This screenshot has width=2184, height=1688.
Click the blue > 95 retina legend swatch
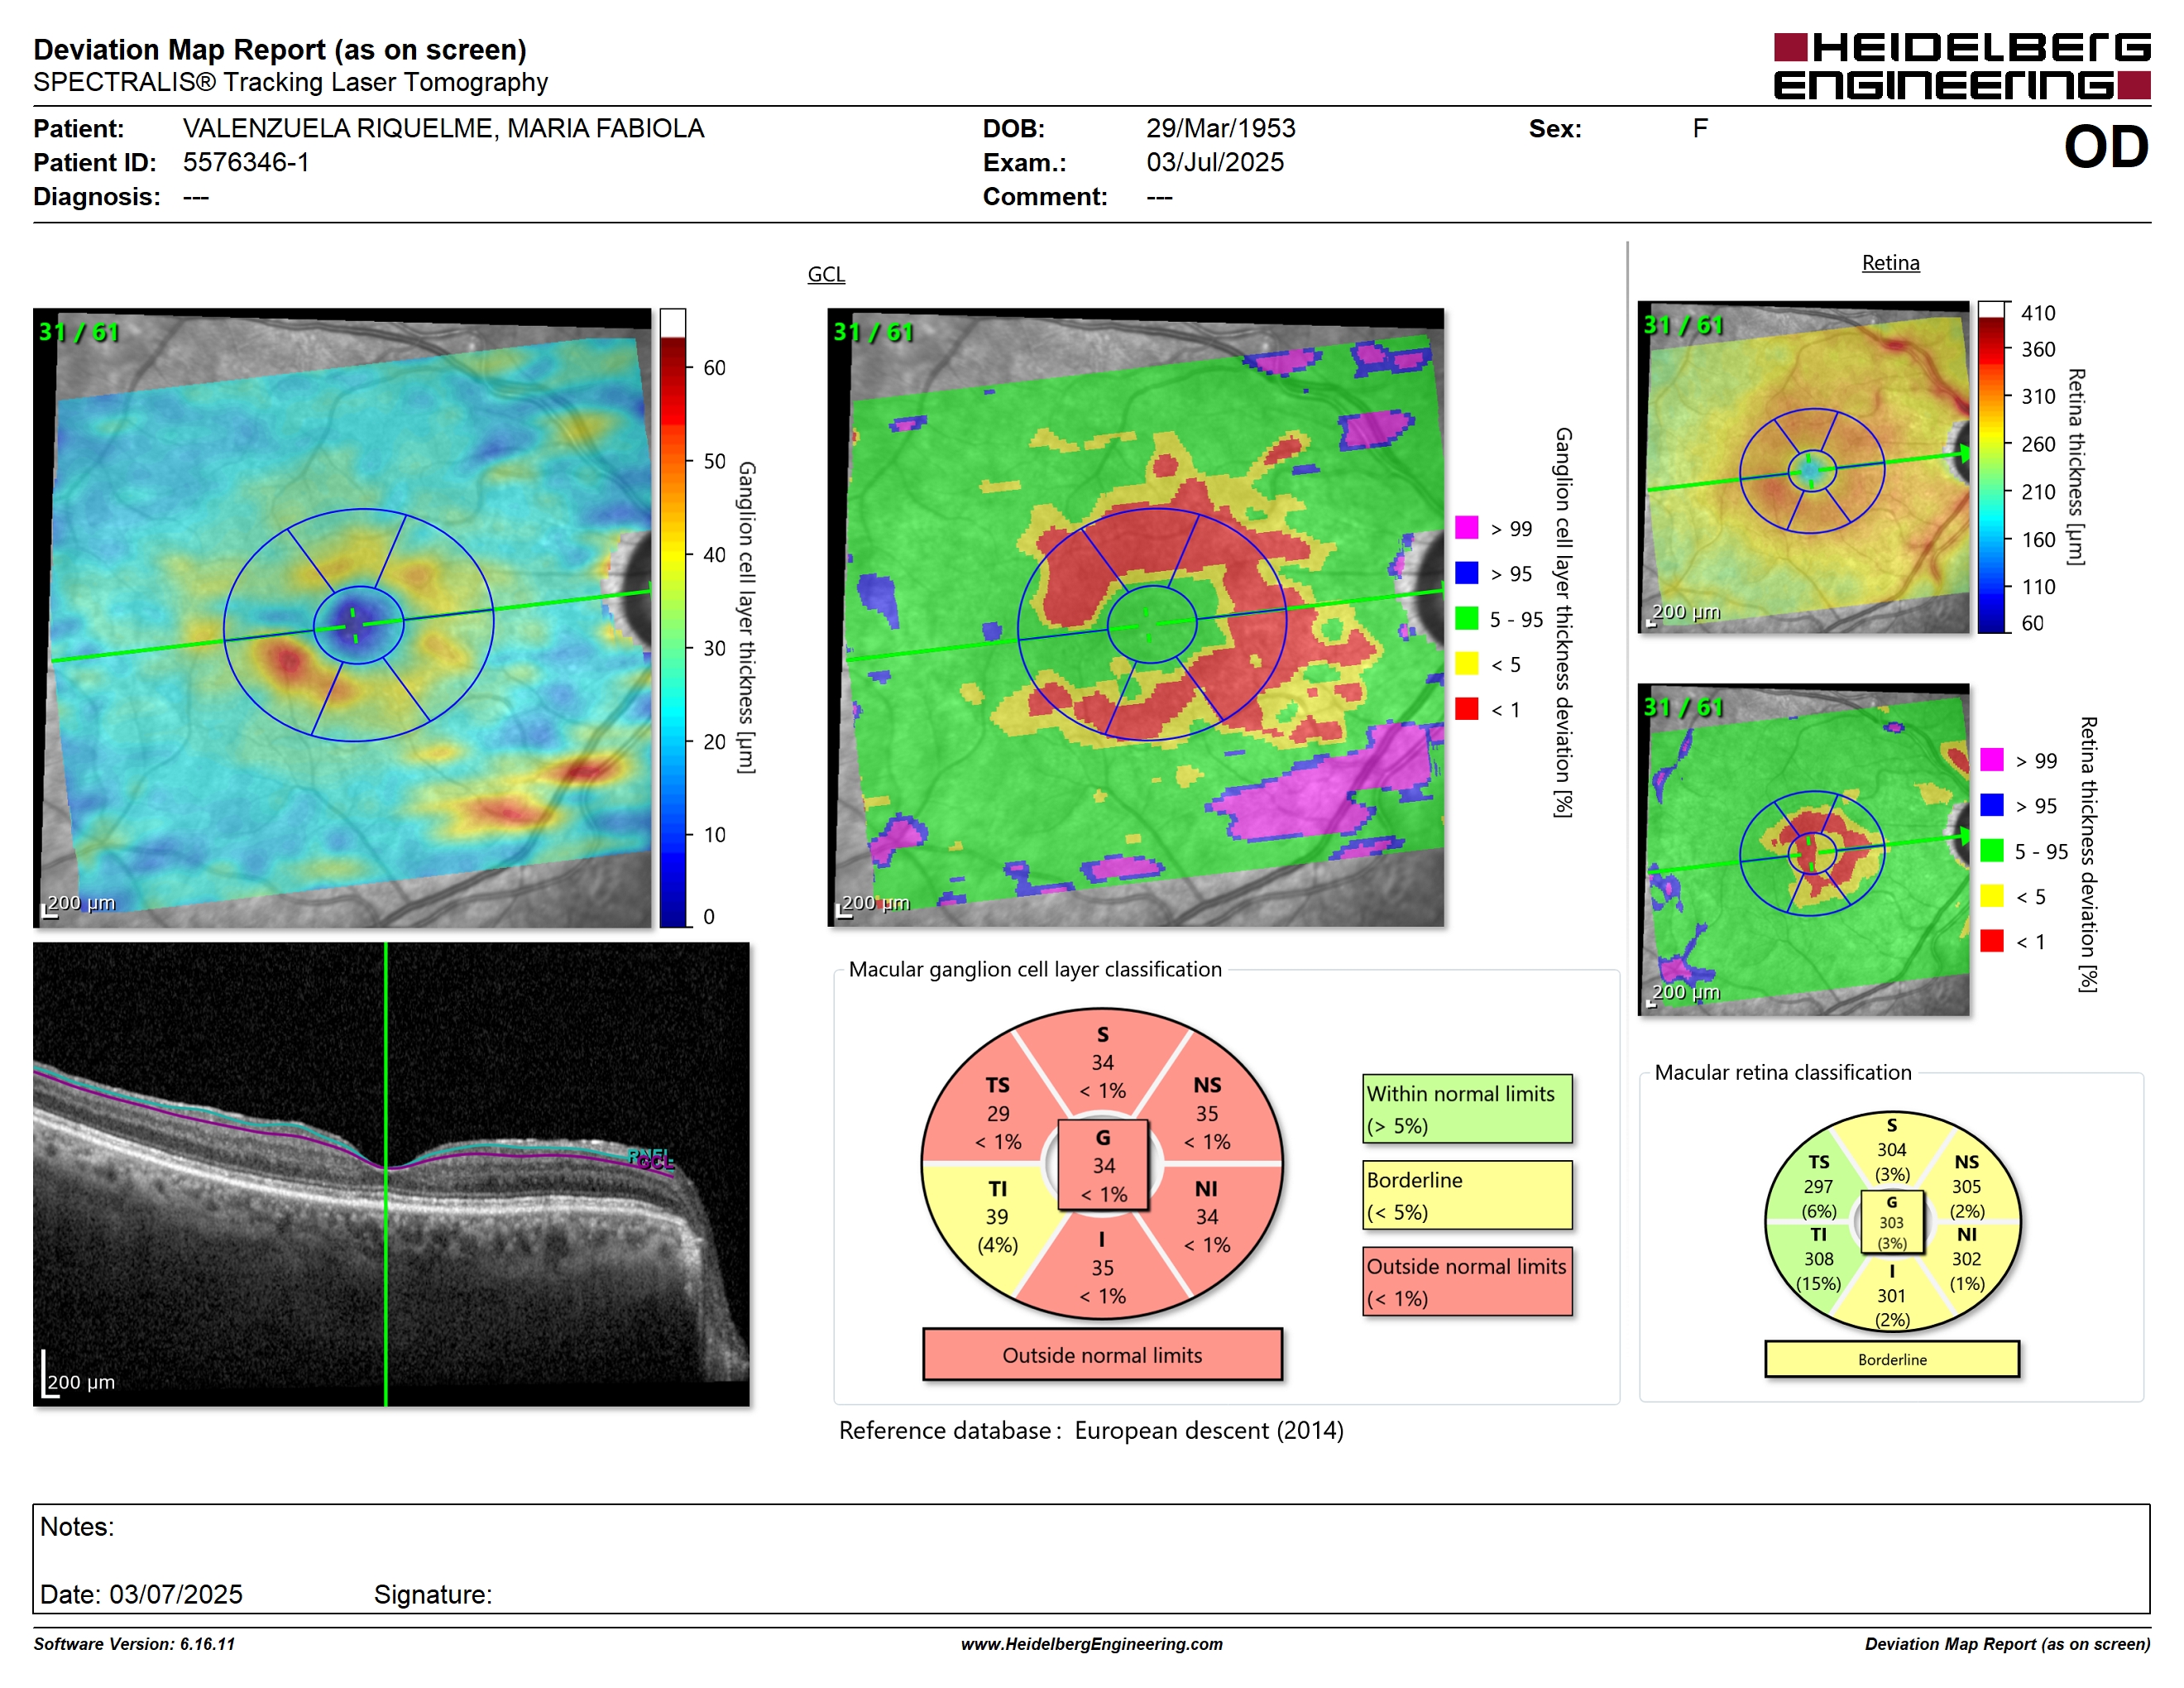coord(1992,805)
